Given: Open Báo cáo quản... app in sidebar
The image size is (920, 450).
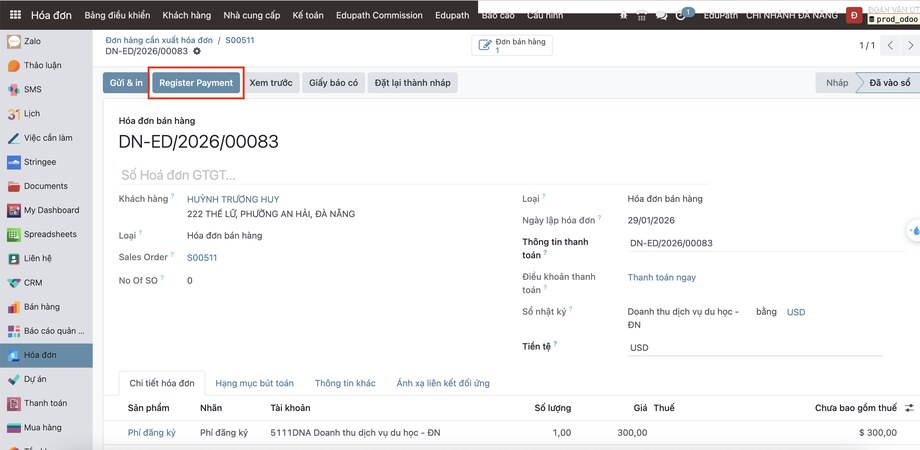Looking at the screenshot, I should (46, 331).
